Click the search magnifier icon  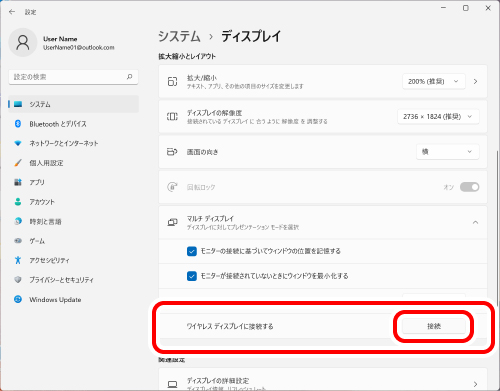coord(129,77)
